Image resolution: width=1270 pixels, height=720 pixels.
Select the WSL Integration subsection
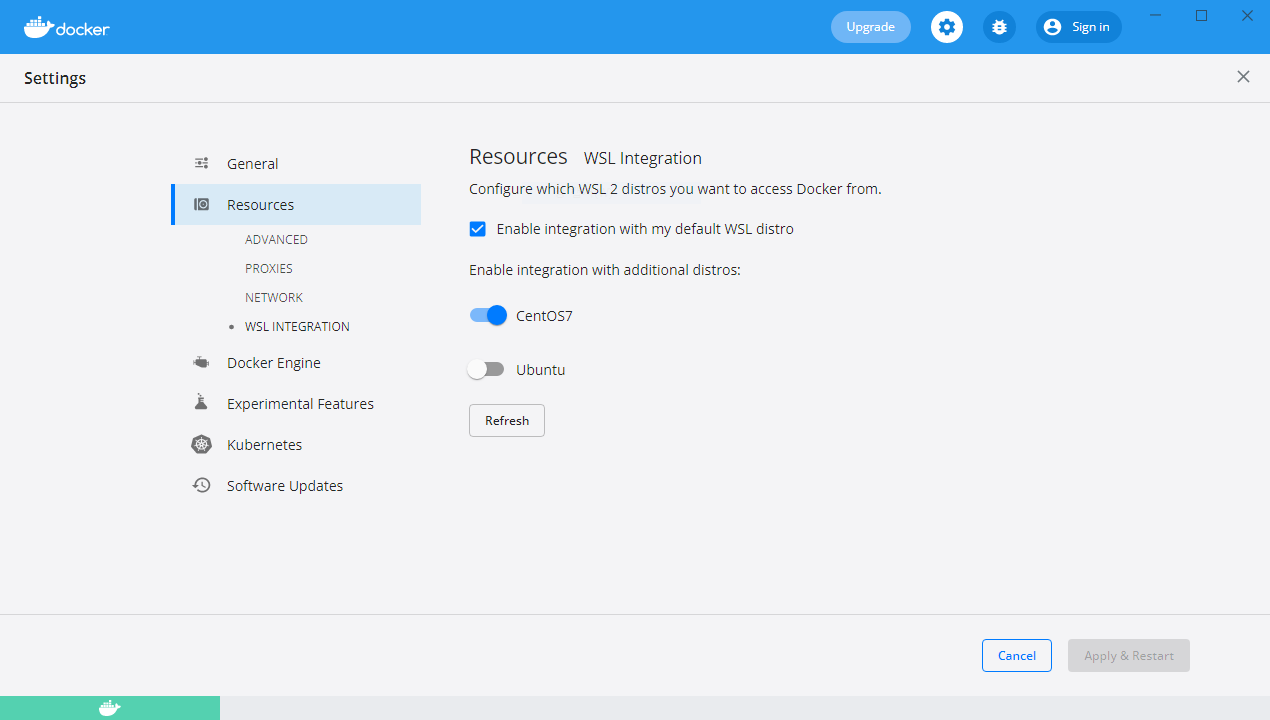tap(297, 327)
